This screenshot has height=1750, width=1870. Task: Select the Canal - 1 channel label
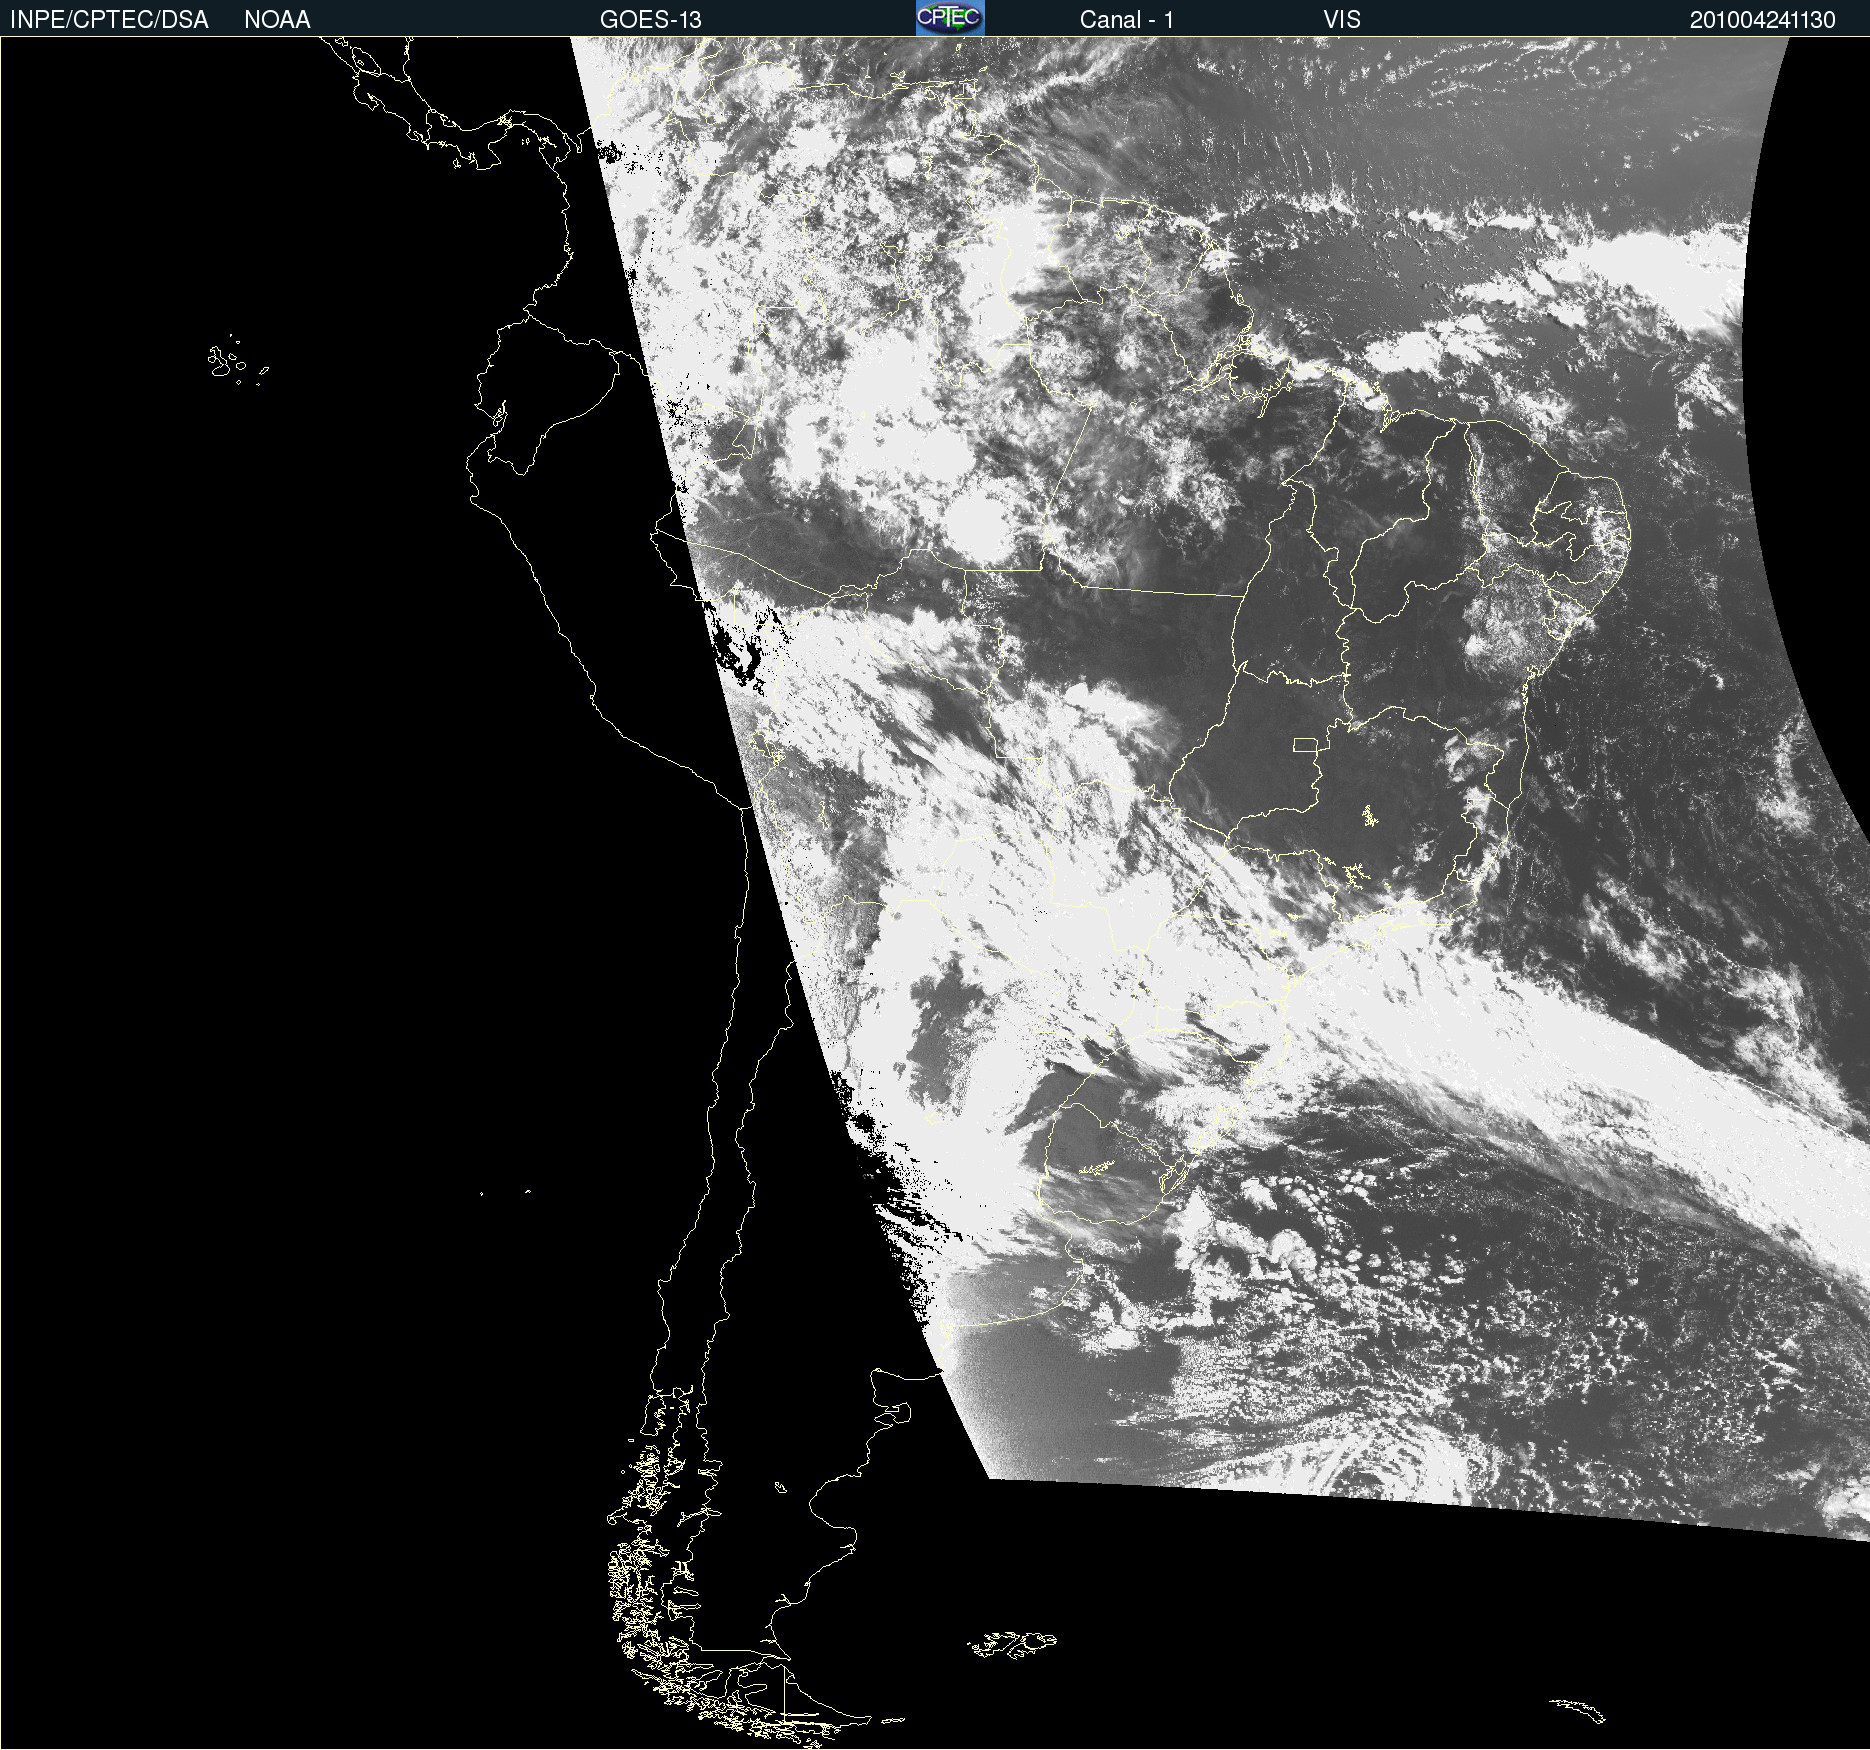(x=1126, y=19)
